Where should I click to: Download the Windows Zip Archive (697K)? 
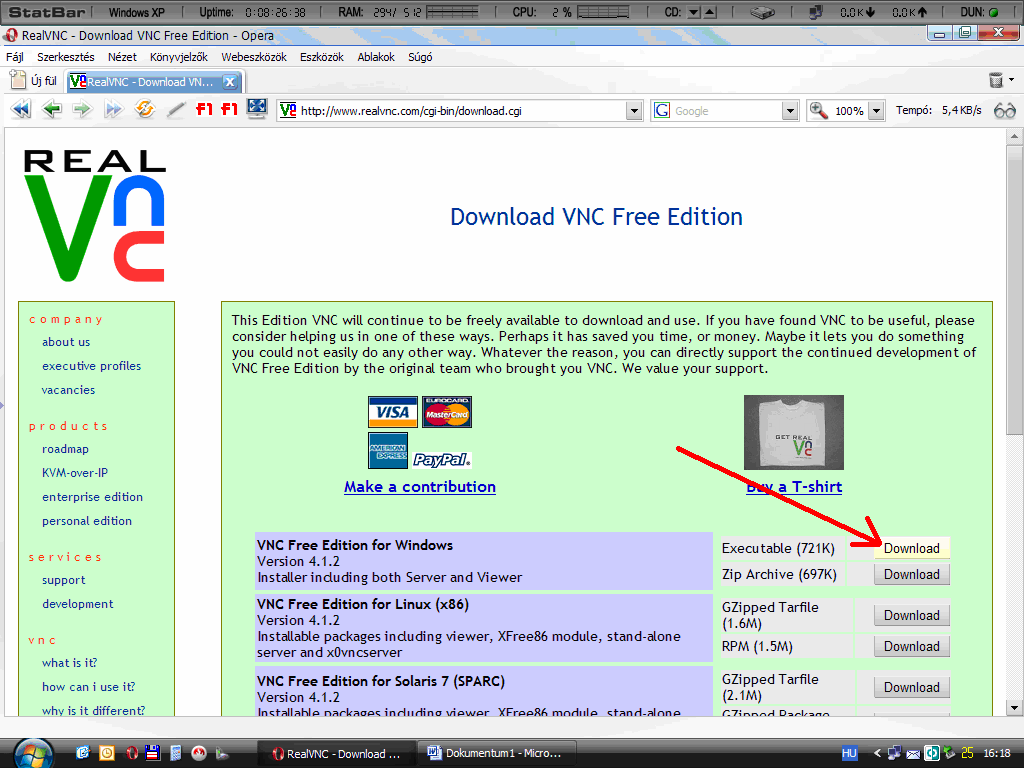pos(912,575)
